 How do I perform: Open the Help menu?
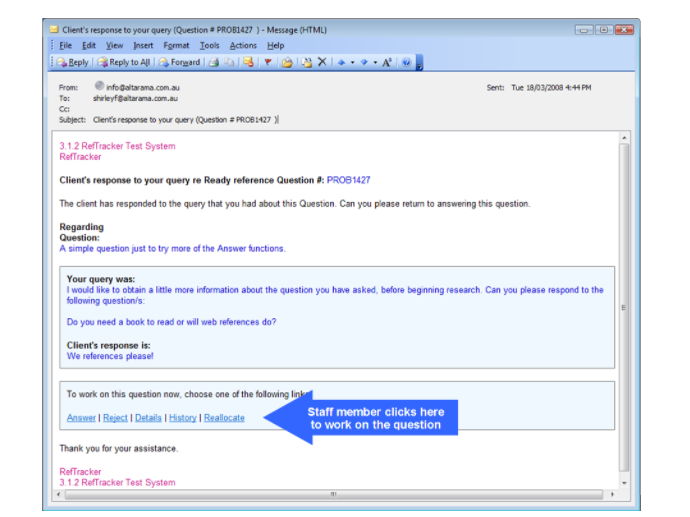275,46
